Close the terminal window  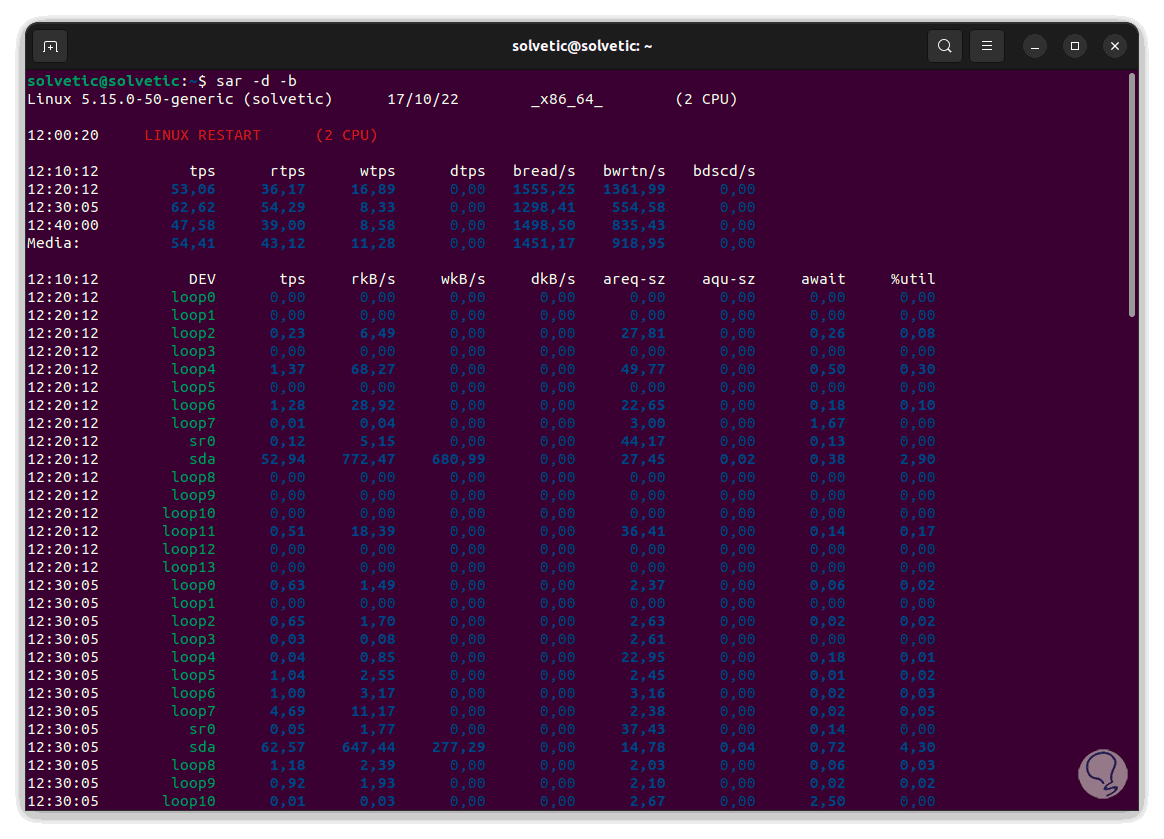1114,46
